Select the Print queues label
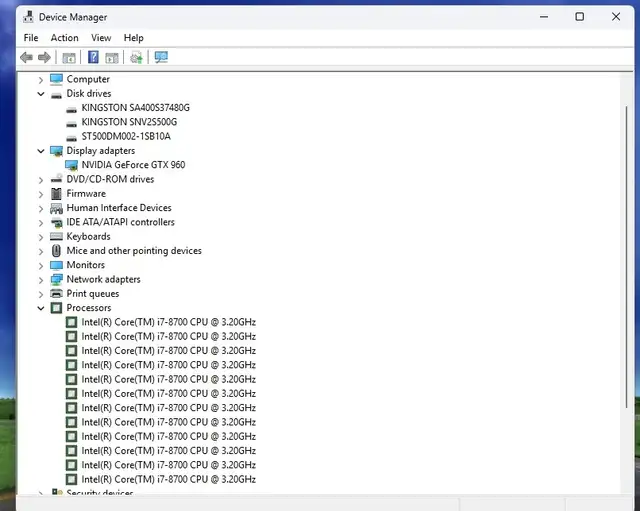 [x=93, y=293]
